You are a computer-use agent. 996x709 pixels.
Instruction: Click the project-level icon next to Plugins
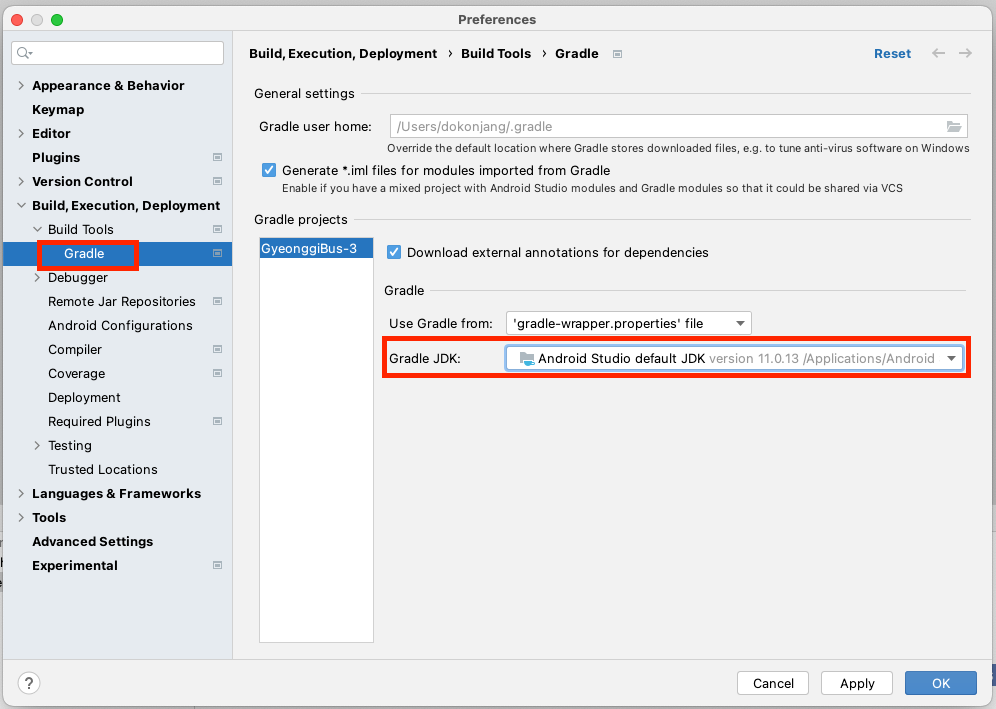coord(217,157)
